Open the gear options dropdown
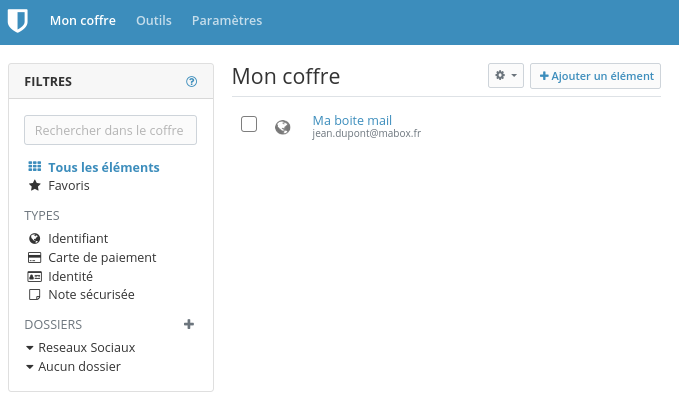The image size is (679, 418). [x=506, y=76]
